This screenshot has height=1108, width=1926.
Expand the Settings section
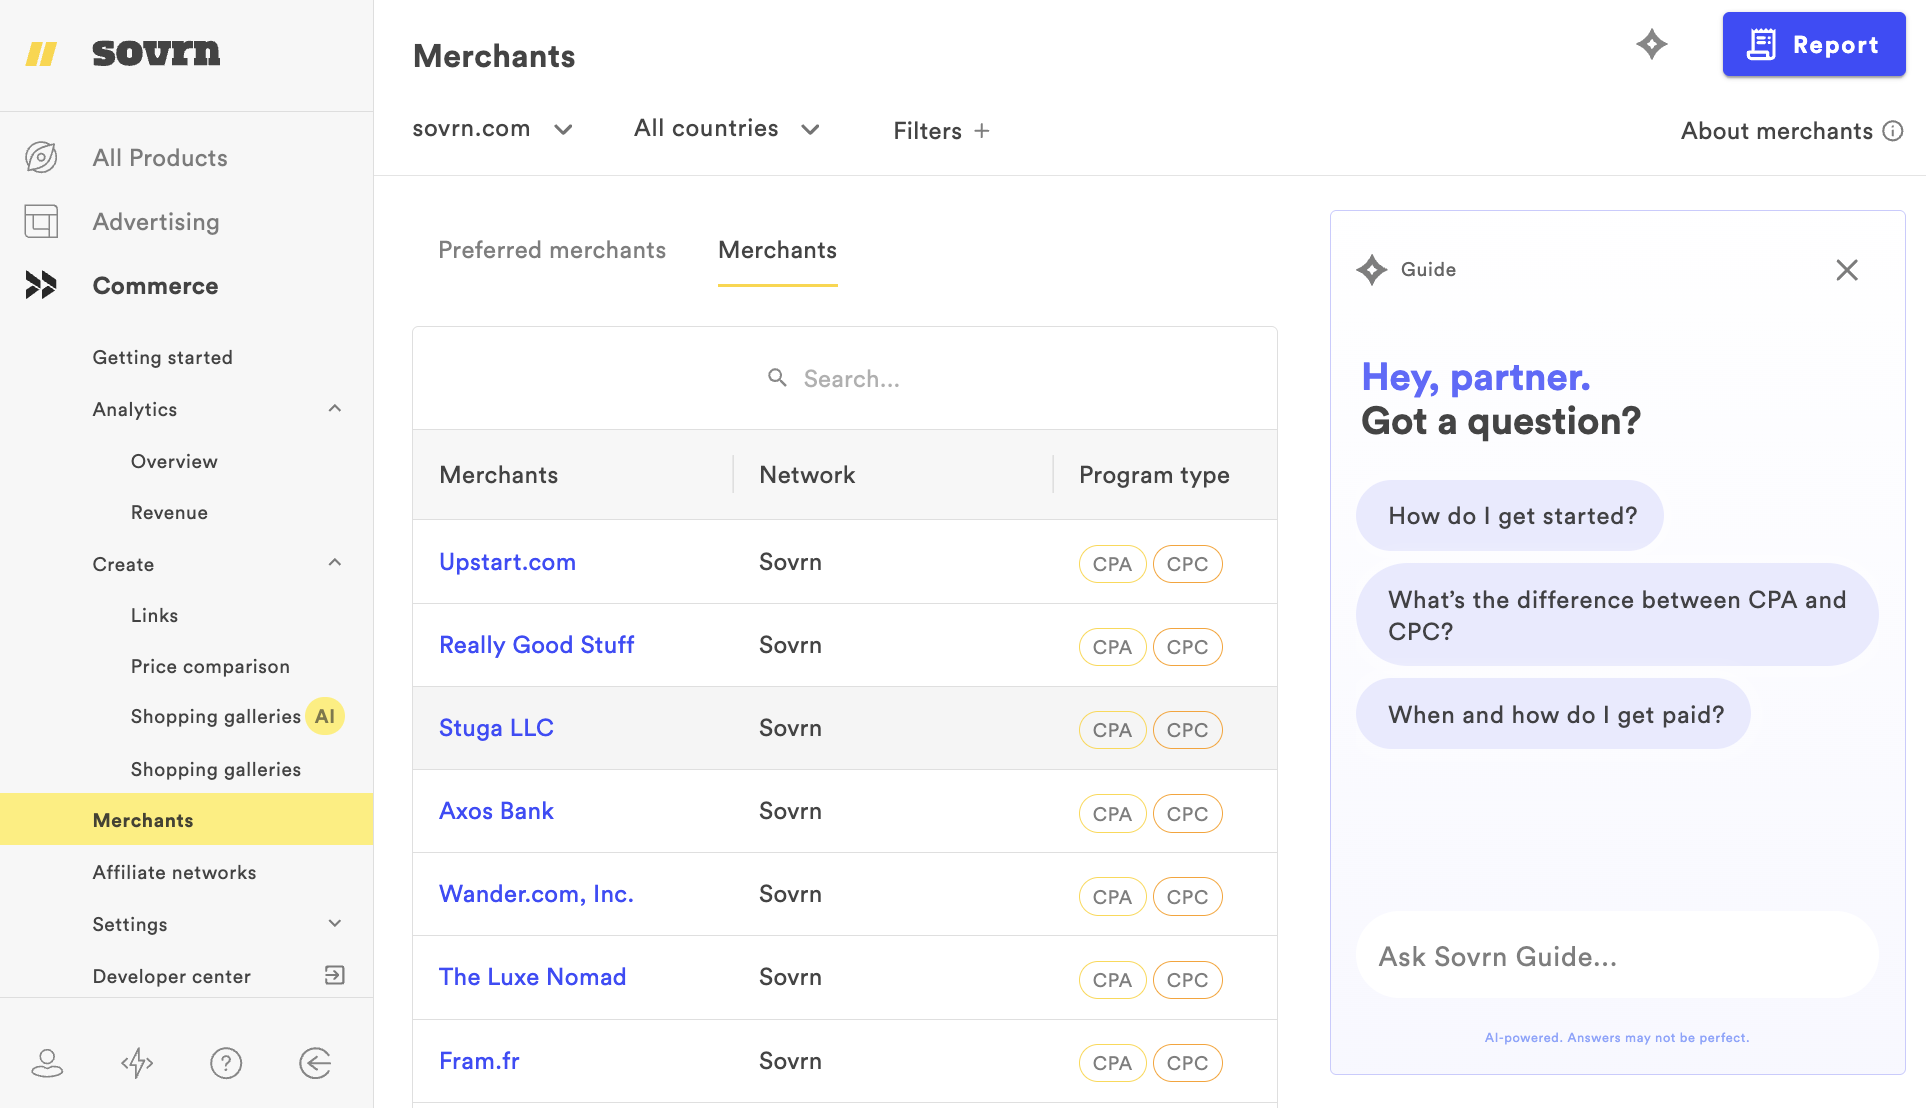335,924
